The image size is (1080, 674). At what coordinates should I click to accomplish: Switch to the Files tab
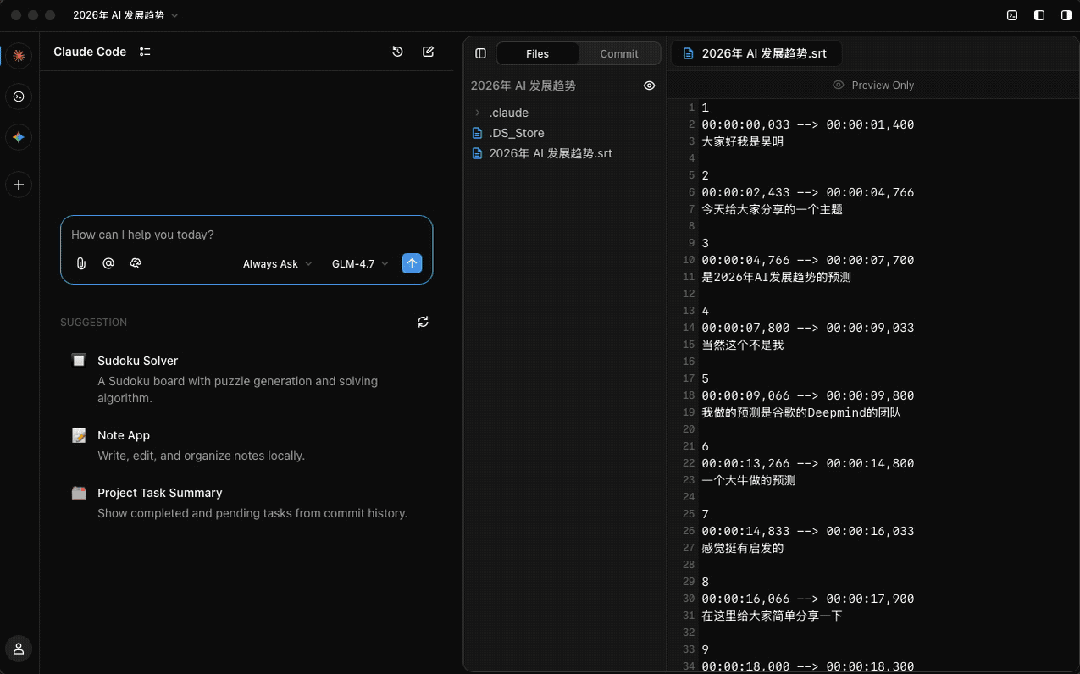point(537,54)
